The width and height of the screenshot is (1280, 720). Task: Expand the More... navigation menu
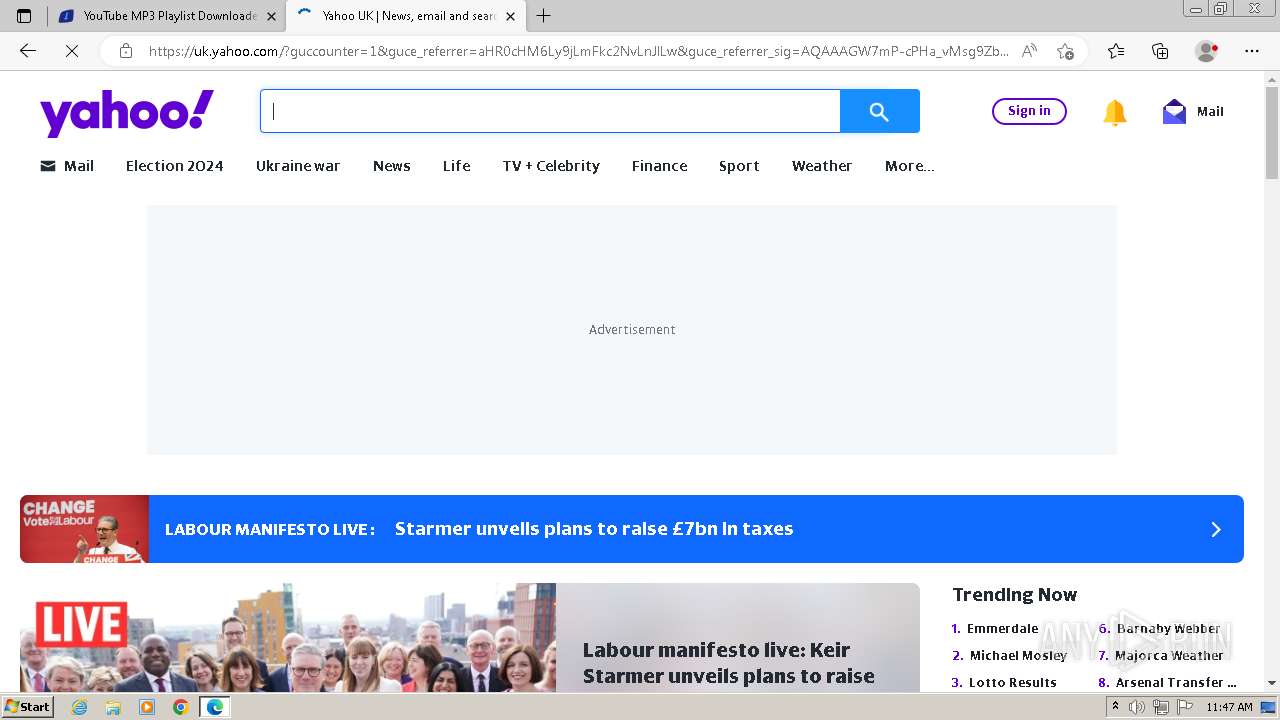pyautogui.click(x=909, y=166)
